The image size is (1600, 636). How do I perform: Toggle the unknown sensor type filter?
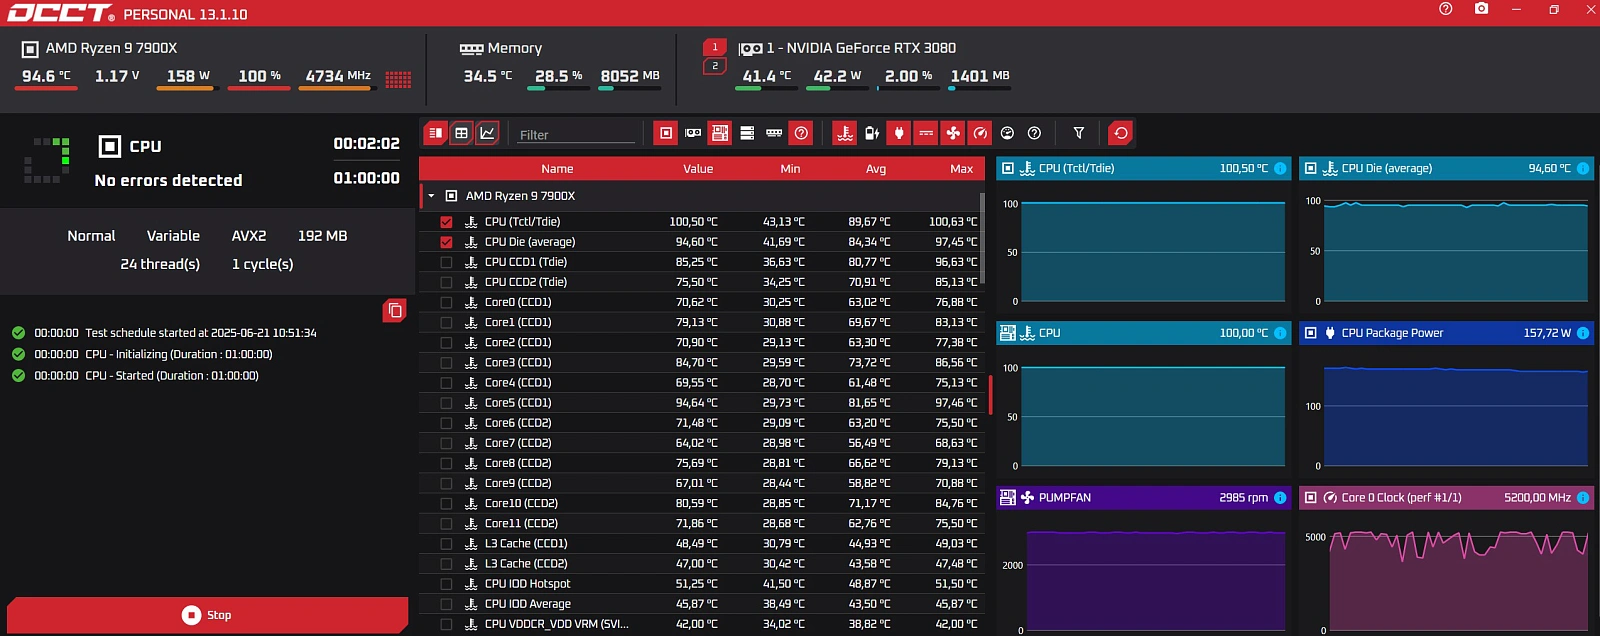(x=1034, y=133)
